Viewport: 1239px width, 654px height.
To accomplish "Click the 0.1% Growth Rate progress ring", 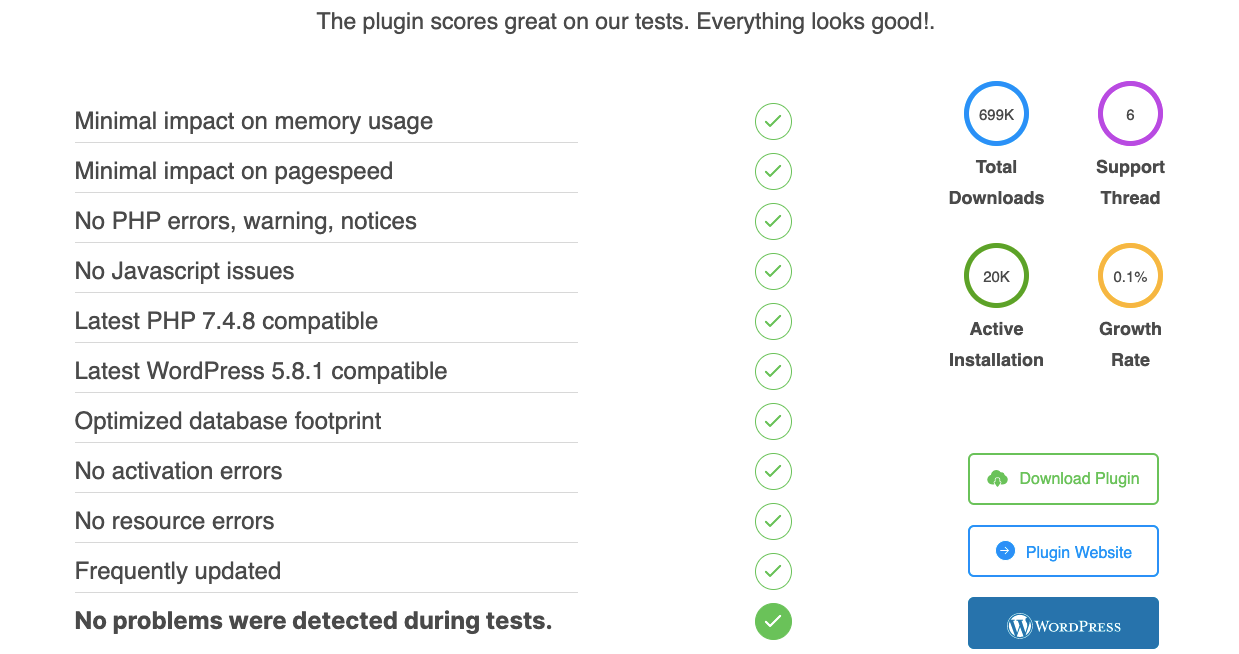I will click(x=1130, y=275).
